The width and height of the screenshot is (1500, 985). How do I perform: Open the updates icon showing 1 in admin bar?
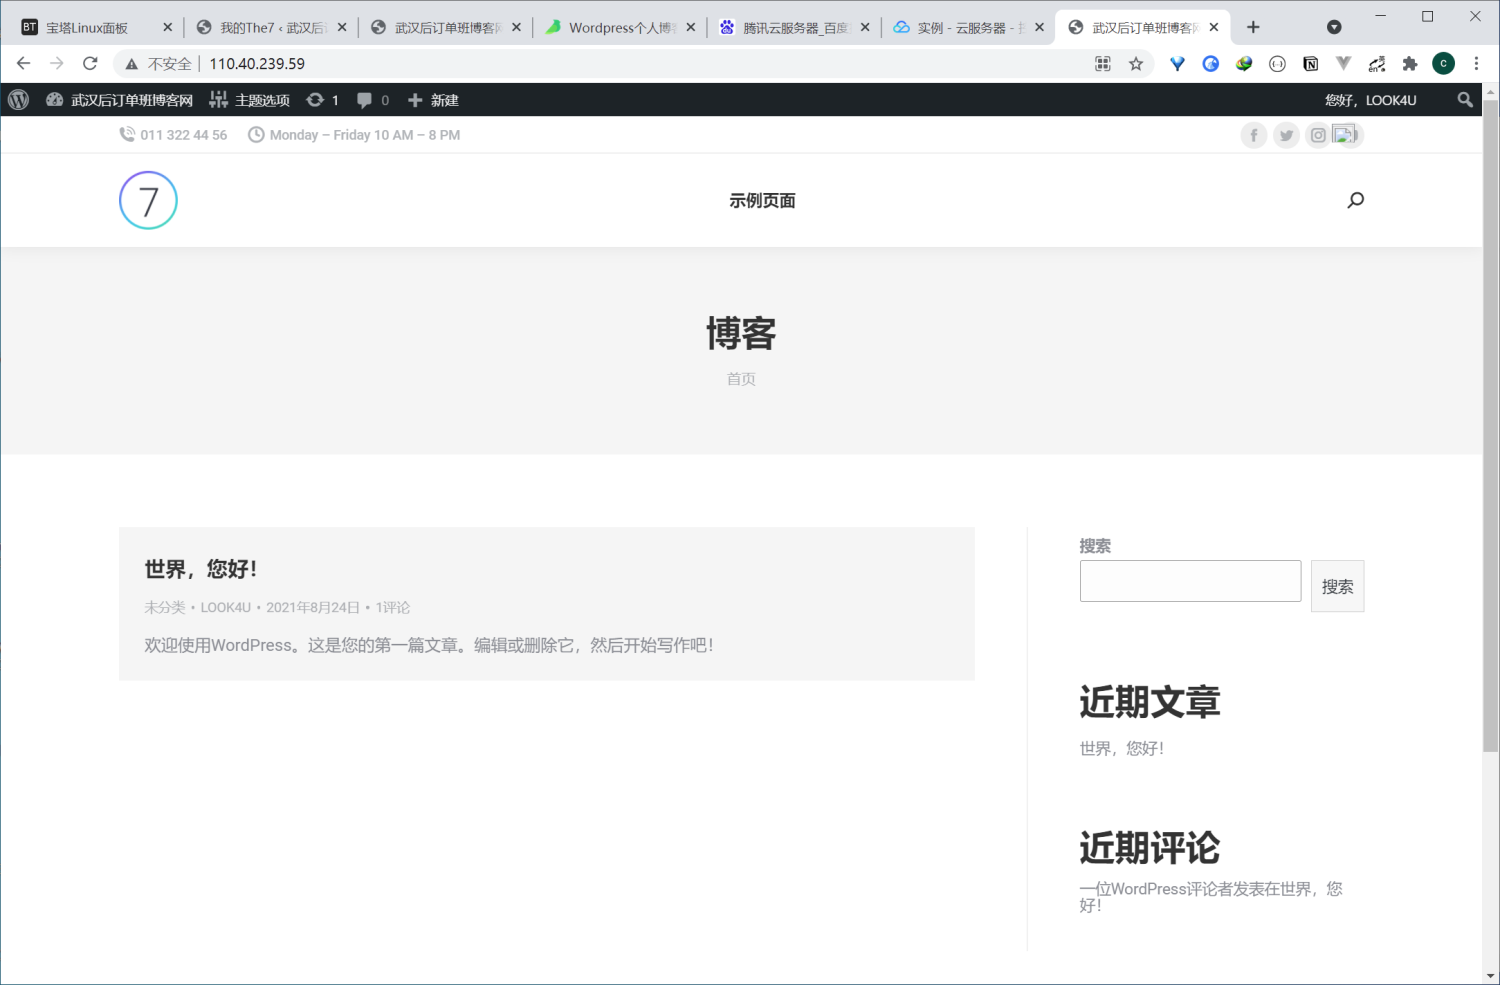[x=322, y=99]
